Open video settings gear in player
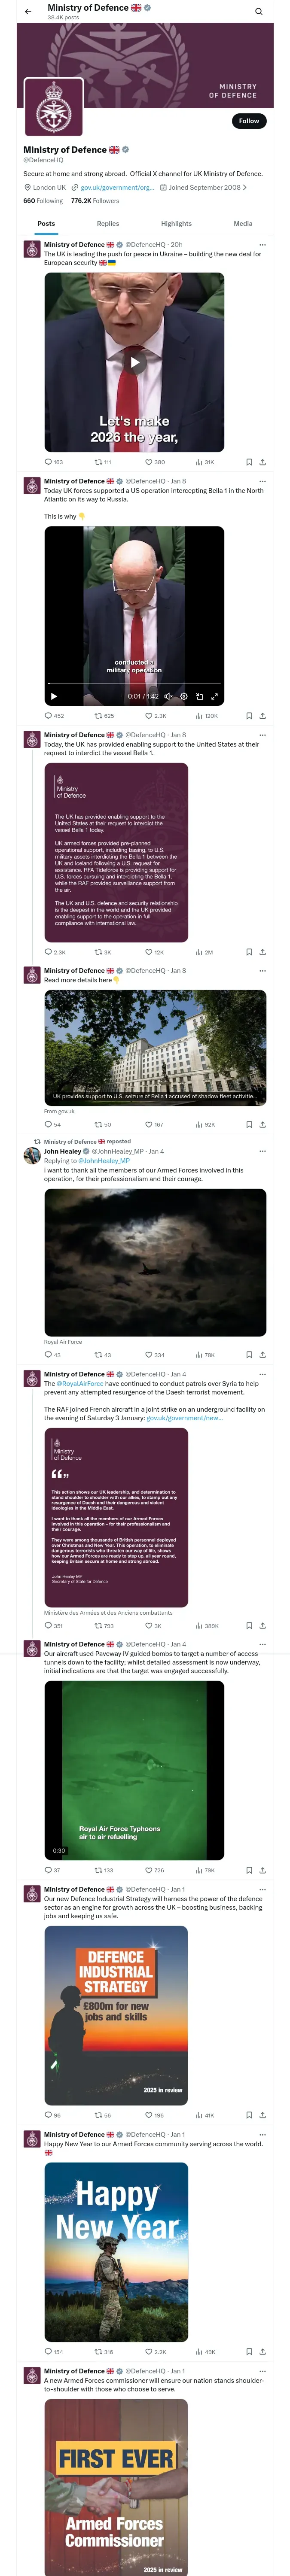 tap(184, 696)
